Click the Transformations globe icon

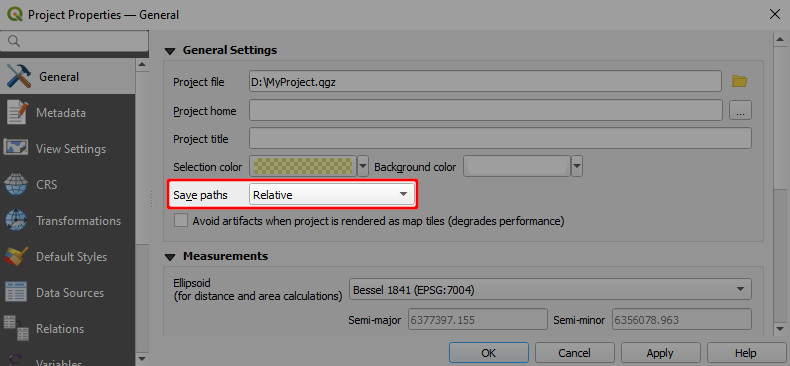[x=17, y=221]
